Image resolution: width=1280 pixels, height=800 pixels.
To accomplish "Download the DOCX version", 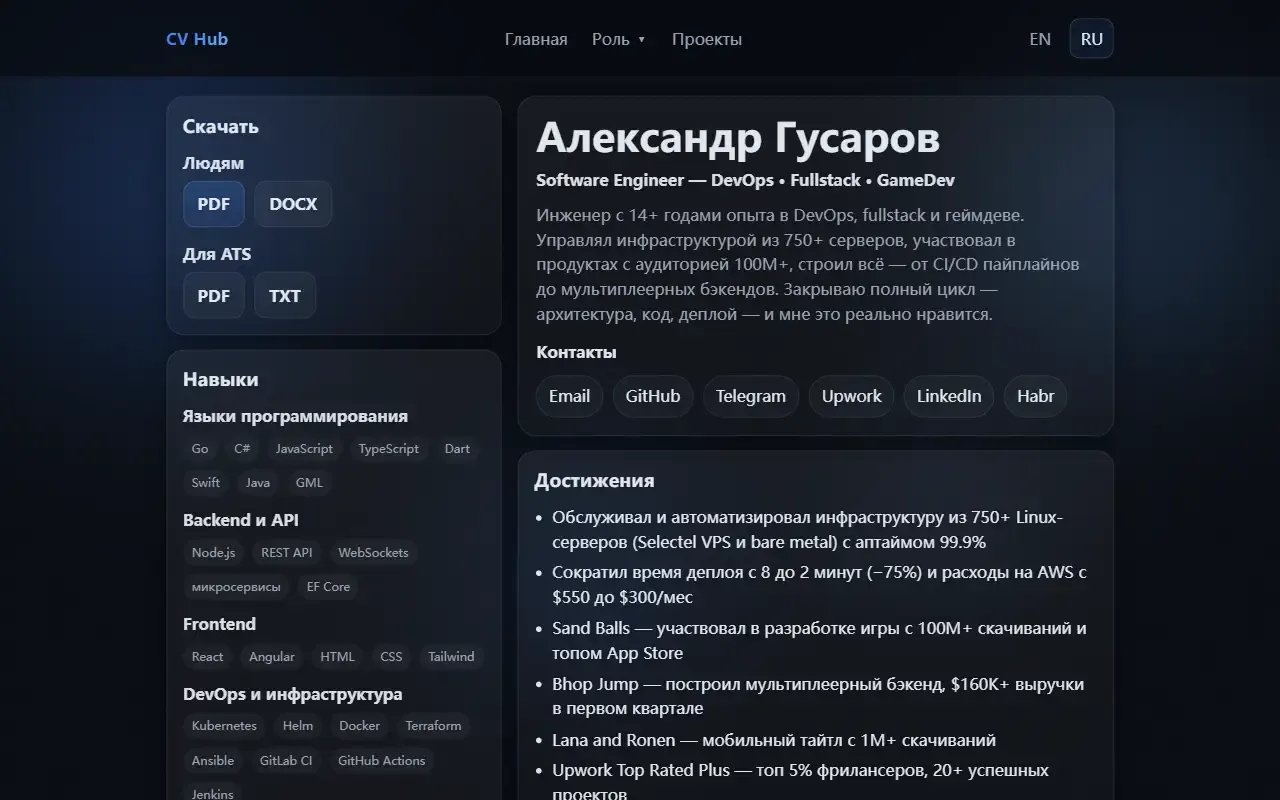I will 293,204.
